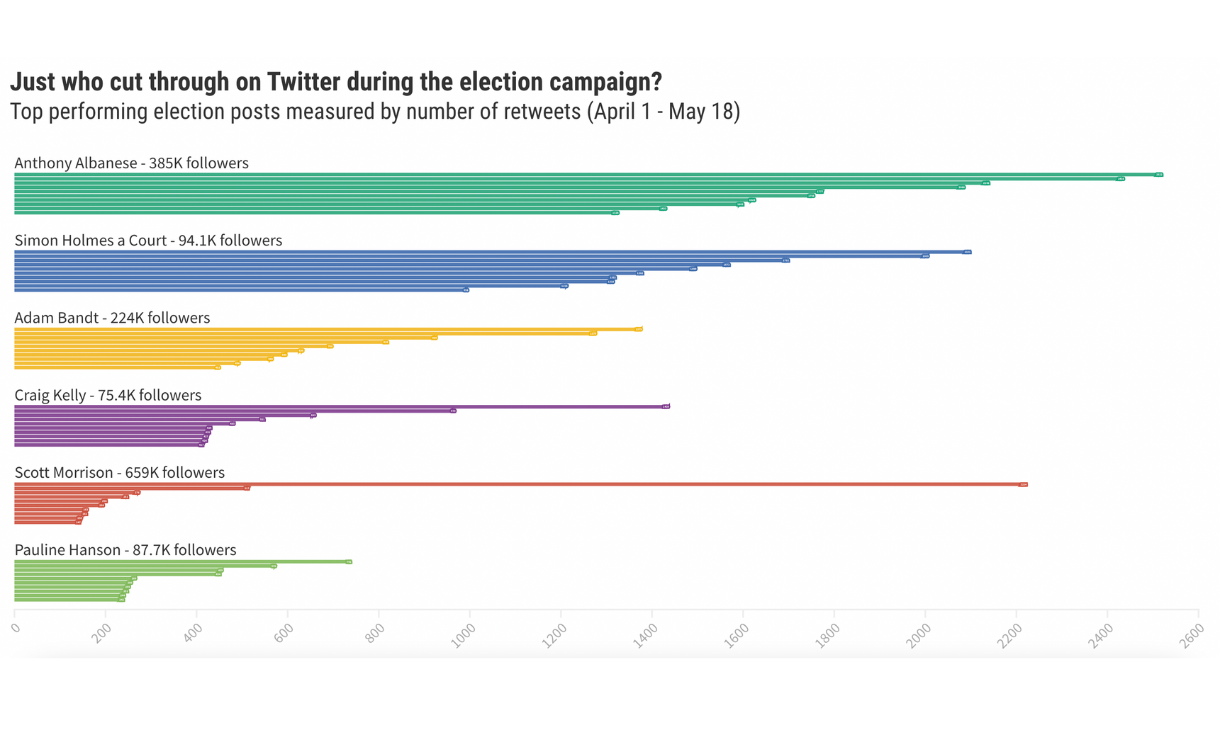Click the 2600 tick label on the axis
The image size is (1220, 732).
[x=1193, y=636]
